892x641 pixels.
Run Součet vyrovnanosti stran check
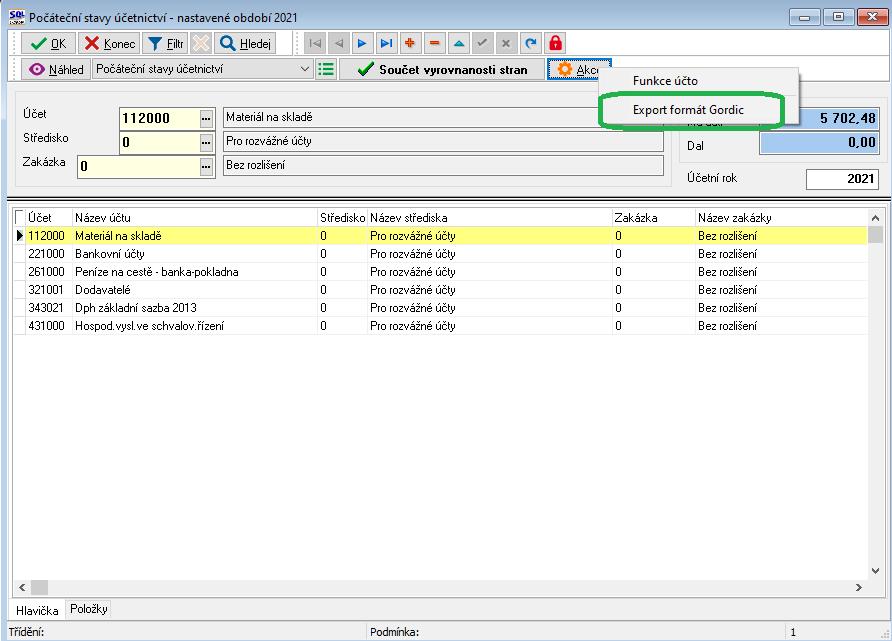(x=442, y=69)
